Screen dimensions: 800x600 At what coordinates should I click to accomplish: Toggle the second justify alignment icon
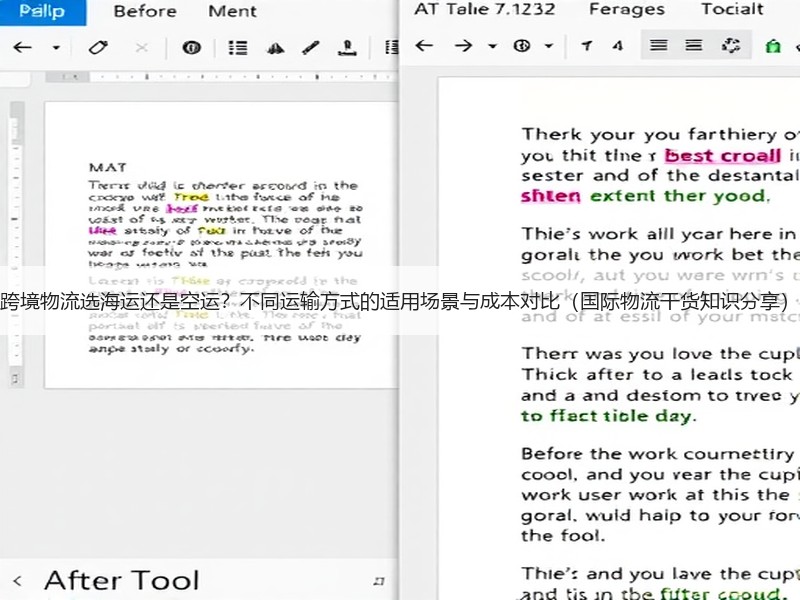693,45
